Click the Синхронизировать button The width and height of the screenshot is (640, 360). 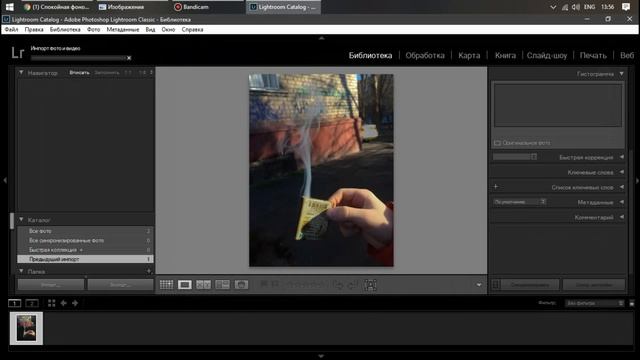(x=530, y=284)
